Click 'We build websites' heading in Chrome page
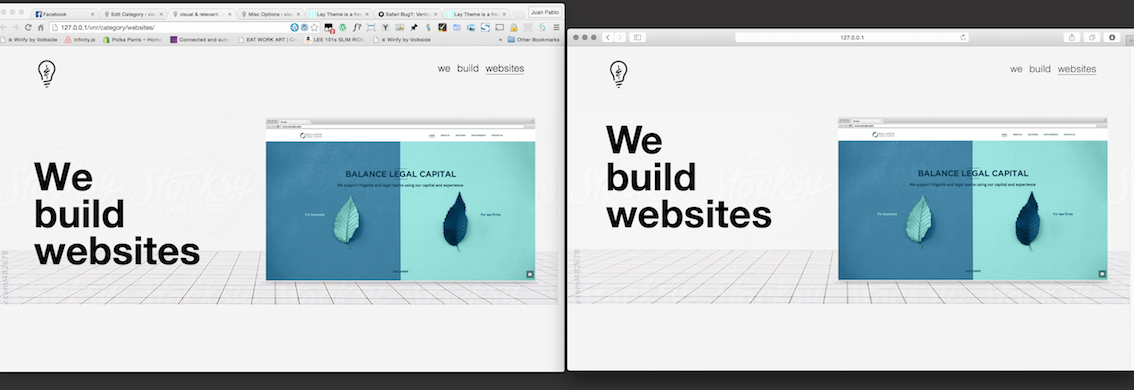Image resolution: width=1134 pixels, height=390 pixels. tap(116, 214)
